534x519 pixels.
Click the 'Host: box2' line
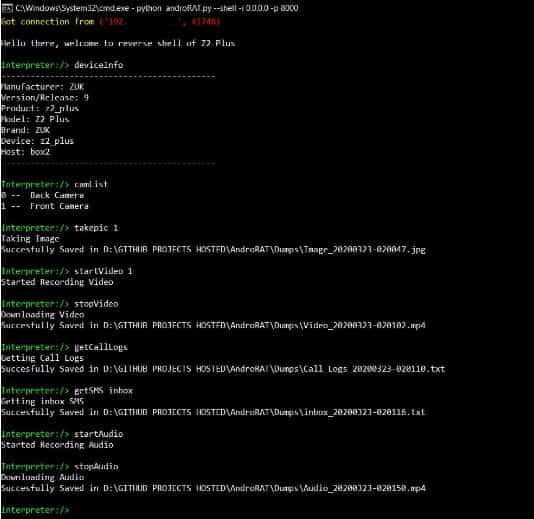(26, 152)
